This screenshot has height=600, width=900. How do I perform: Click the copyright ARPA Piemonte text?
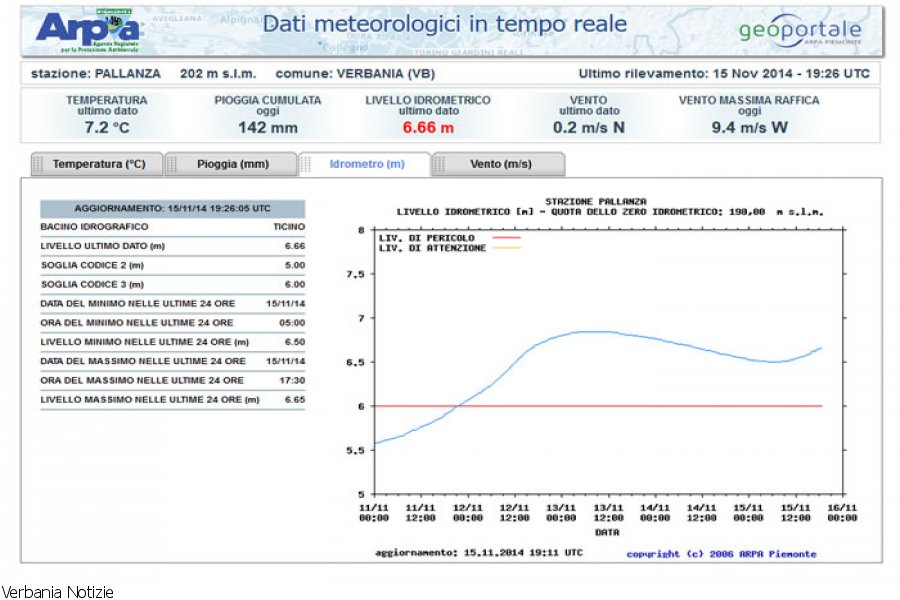[721, 554]
